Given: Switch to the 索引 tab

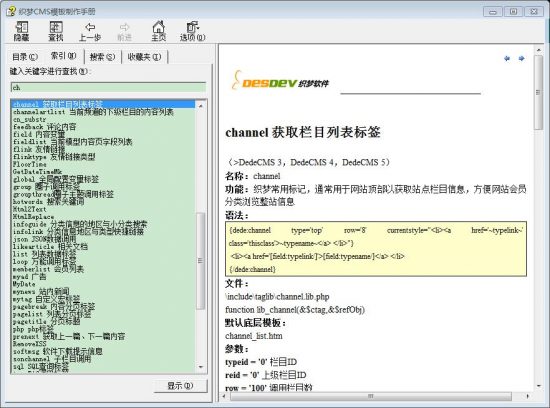Looking at the screenshot, I should [x=63, y=56].
